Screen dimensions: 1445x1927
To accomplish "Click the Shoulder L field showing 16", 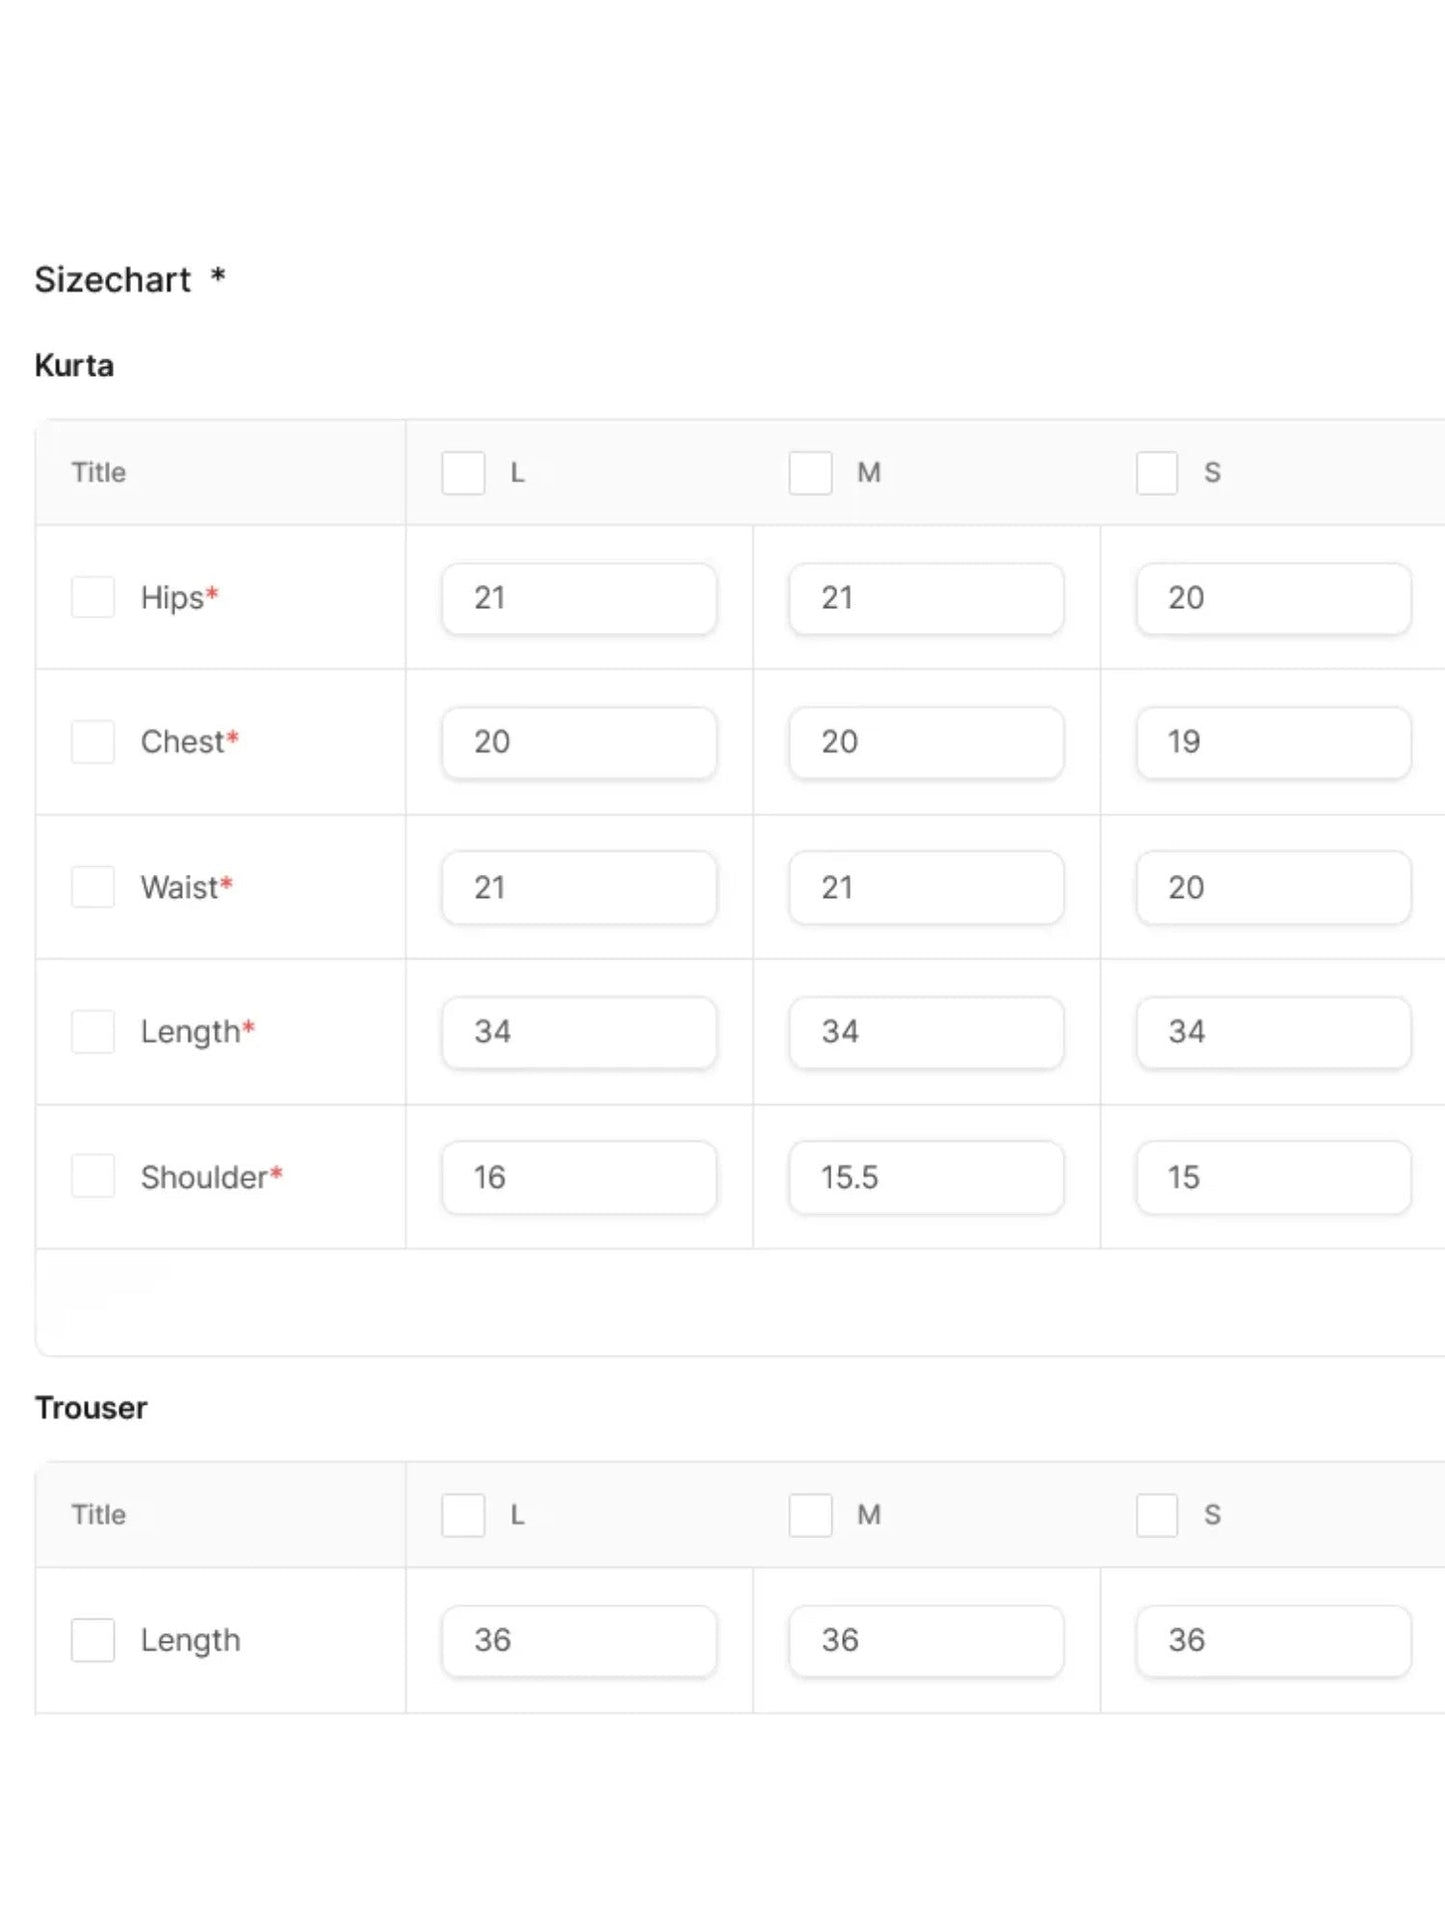I will point(579,1177).
